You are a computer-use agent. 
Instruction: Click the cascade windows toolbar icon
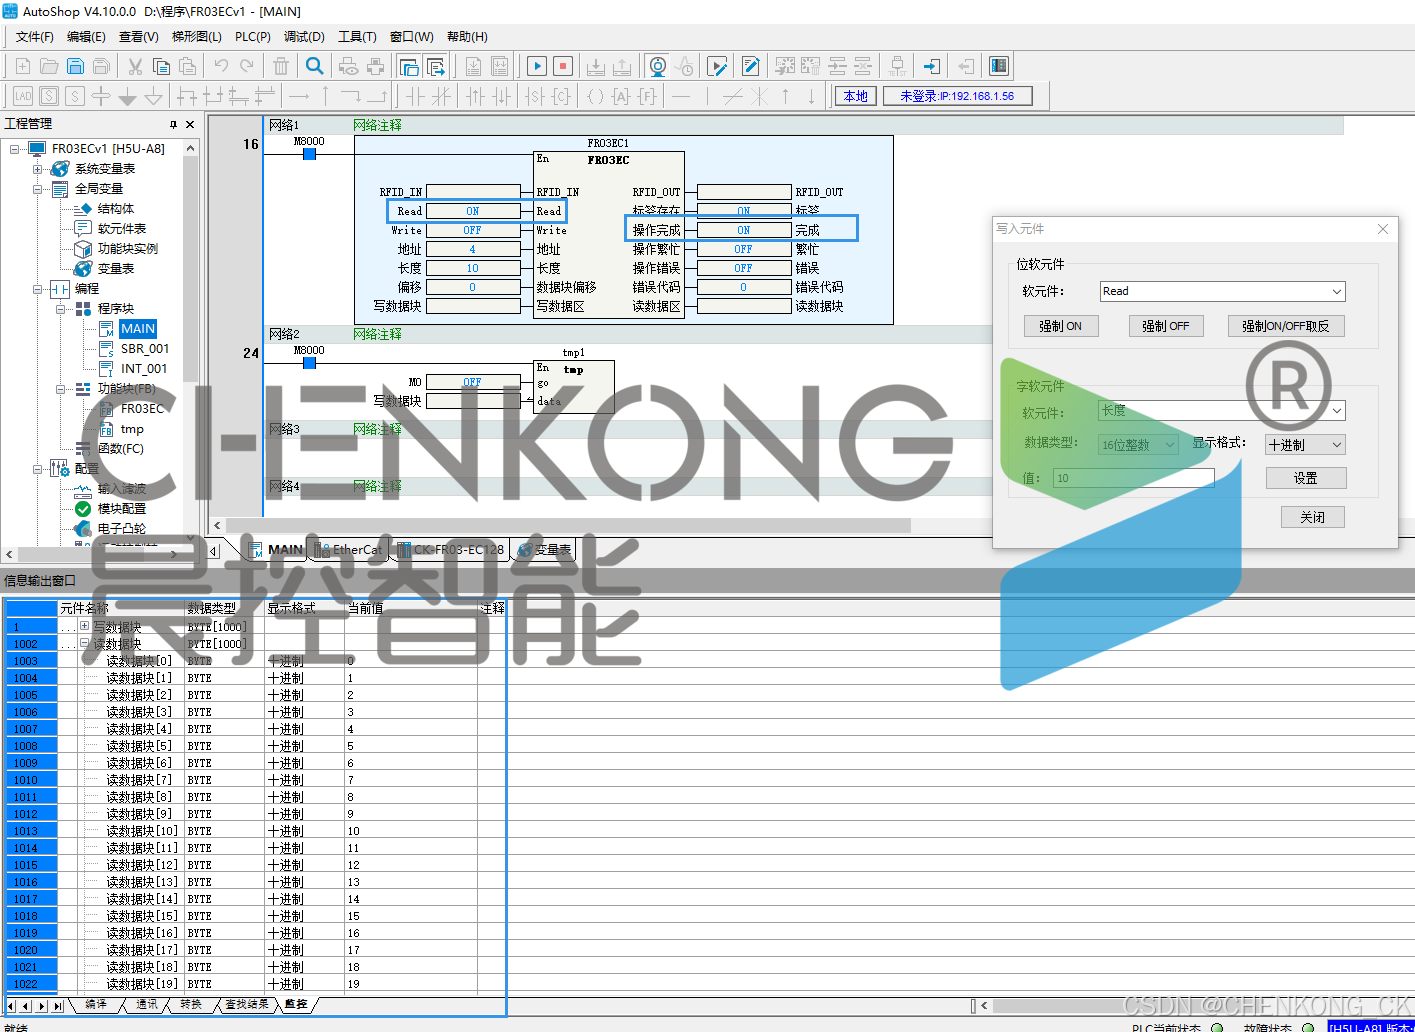point(409,66)
